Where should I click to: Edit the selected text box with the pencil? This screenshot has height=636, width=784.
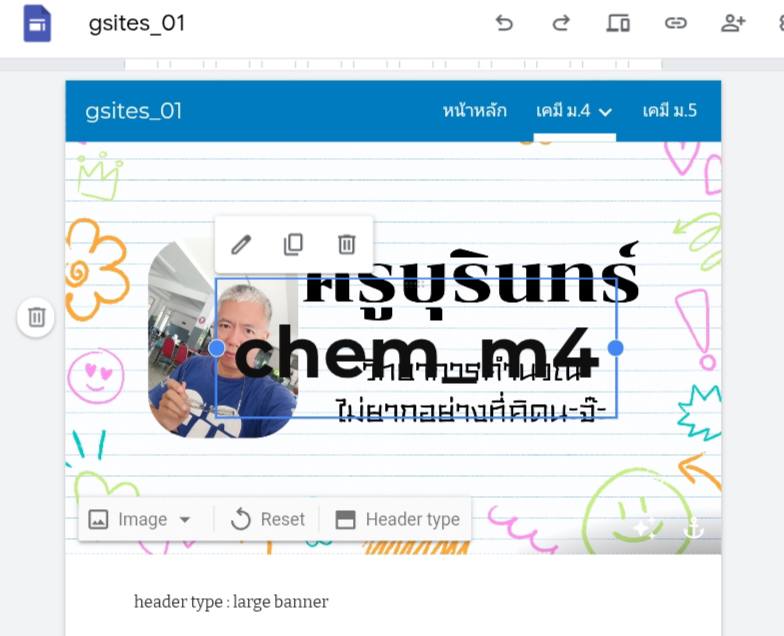pyautogui.click(x=241, y=244)
